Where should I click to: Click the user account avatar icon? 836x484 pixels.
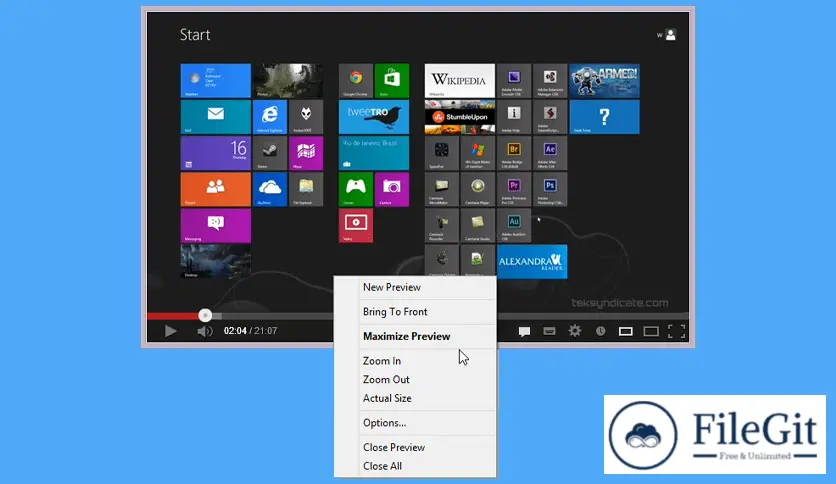(x=671, y=35)
